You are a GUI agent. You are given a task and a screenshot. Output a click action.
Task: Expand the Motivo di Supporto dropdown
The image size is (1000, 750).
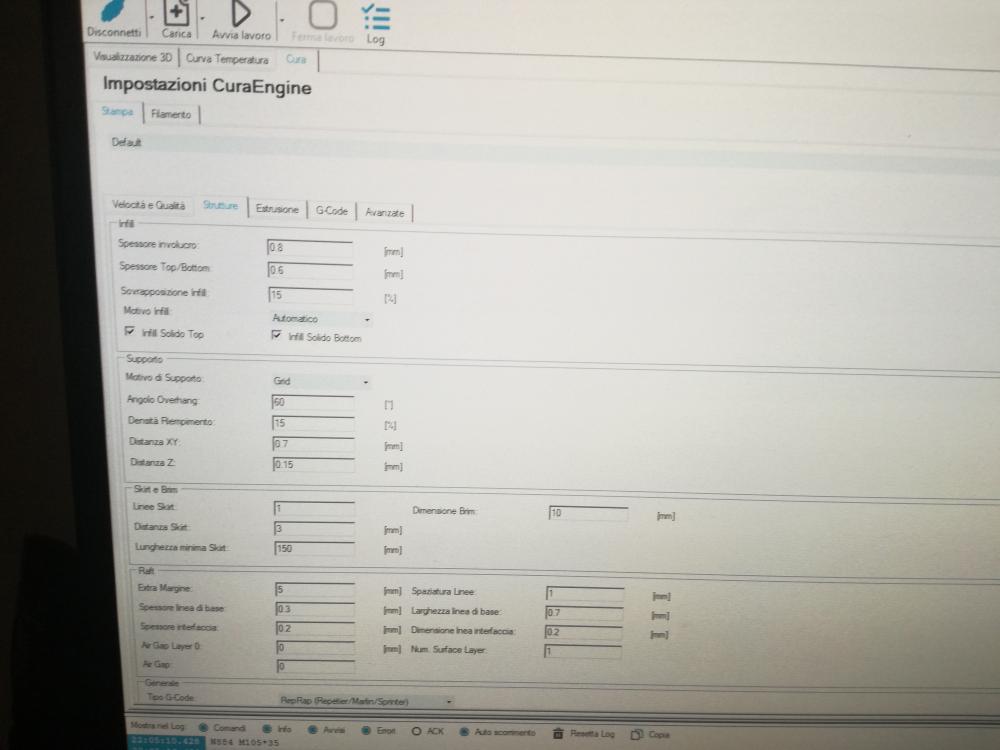(x=320, y=381)
